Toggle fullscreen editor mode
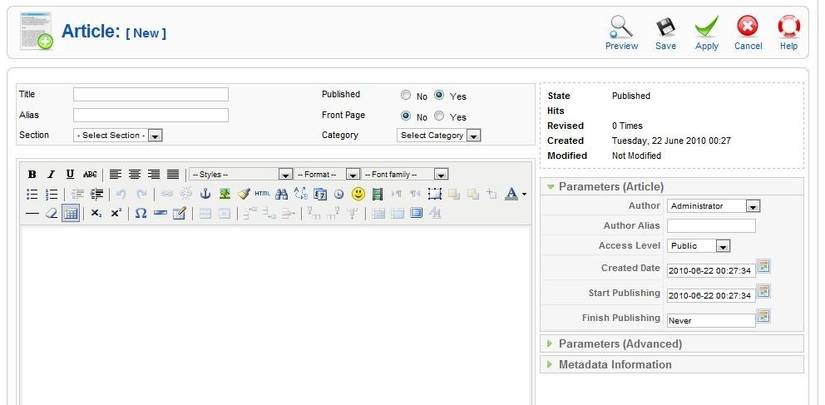Screen dimensions: 825x405 pyautogui.click(x=417, y=214)
